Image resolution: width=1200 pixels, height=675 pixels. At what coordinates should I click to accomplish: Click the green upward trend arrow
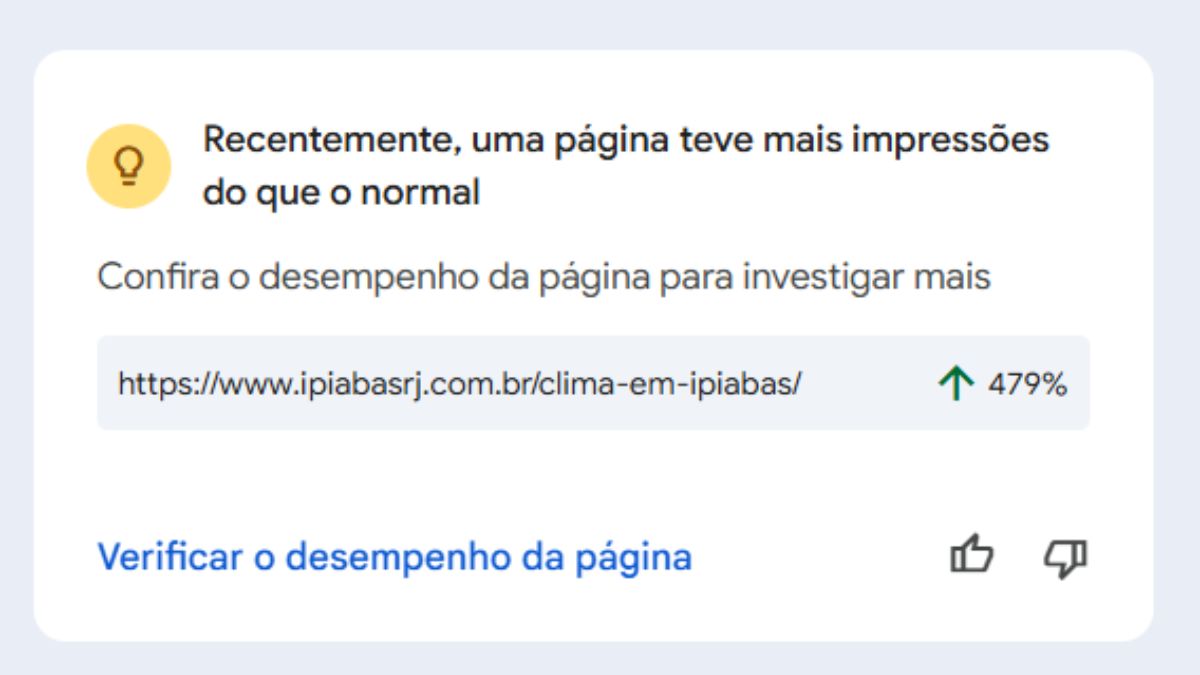pyautogui.click(x=957, y=382)
